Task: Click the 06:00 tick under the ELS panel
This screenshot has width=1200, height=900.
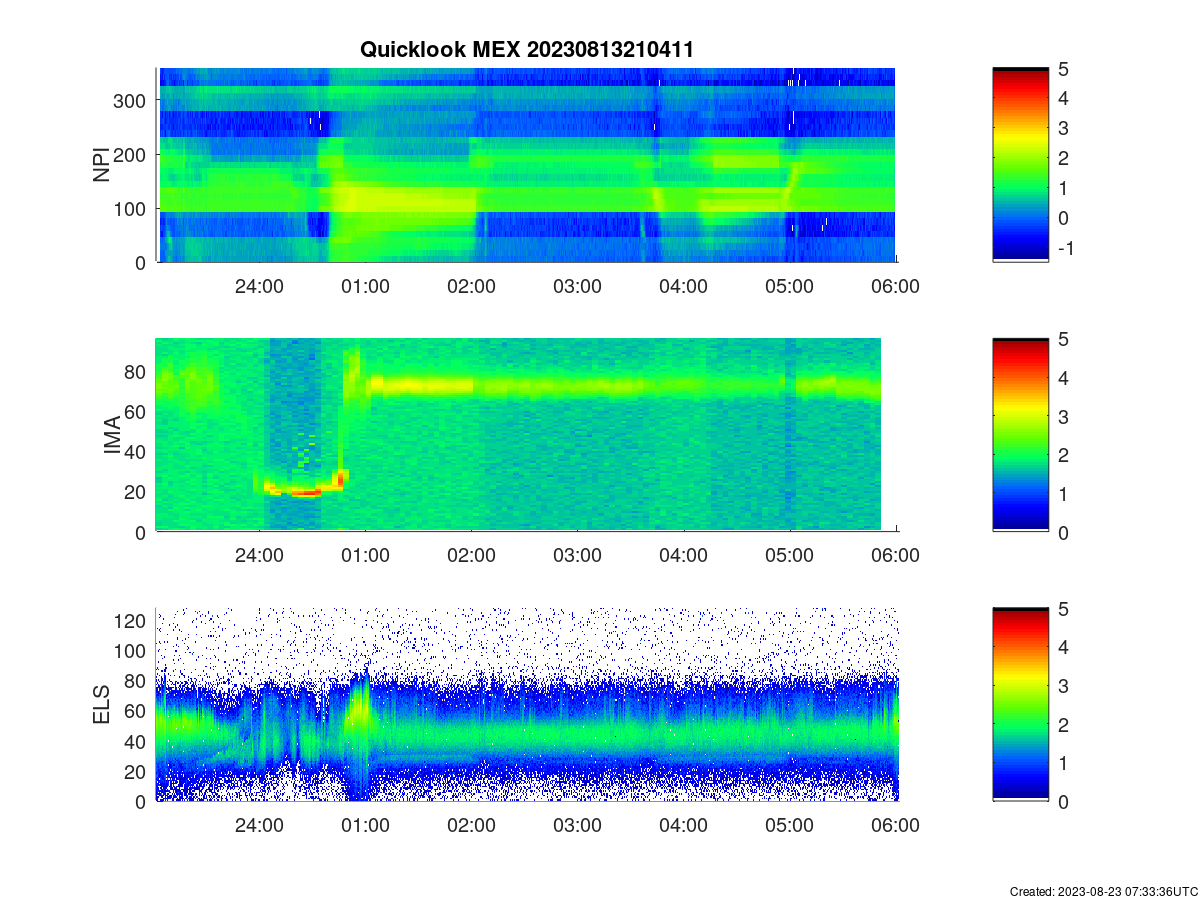Action: [895, 826]
